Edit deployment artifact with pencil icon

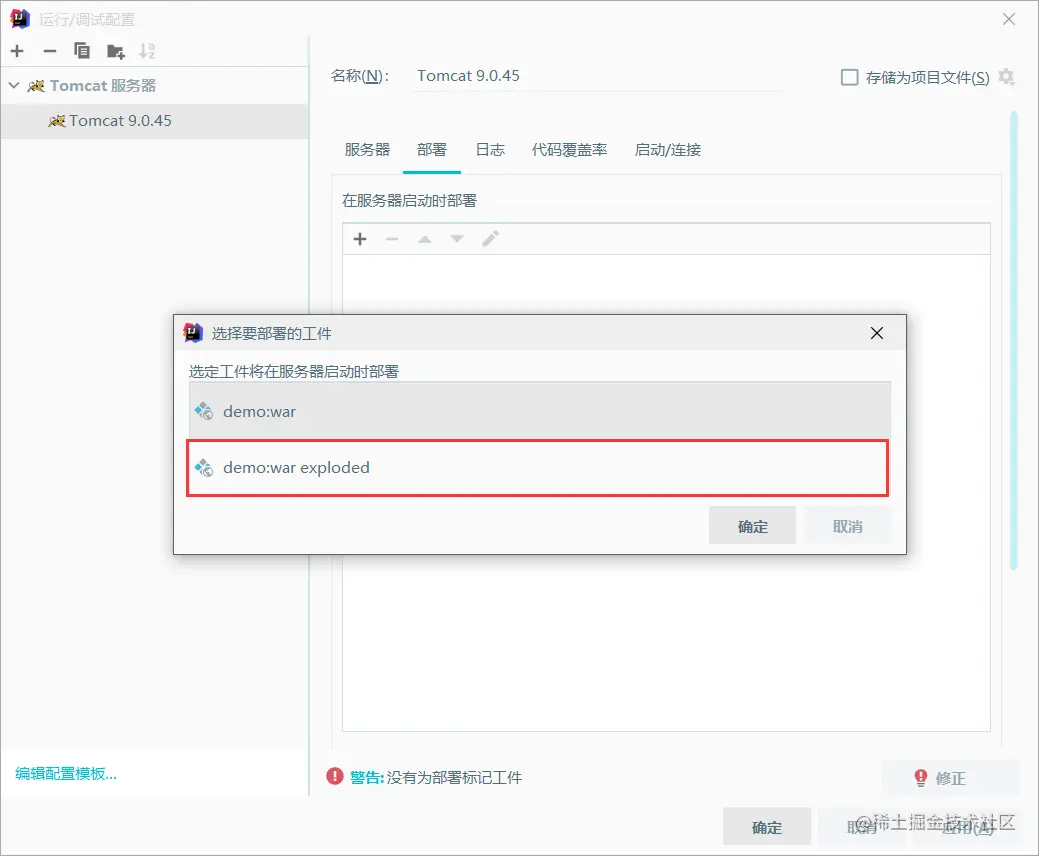tap(490, 239)
